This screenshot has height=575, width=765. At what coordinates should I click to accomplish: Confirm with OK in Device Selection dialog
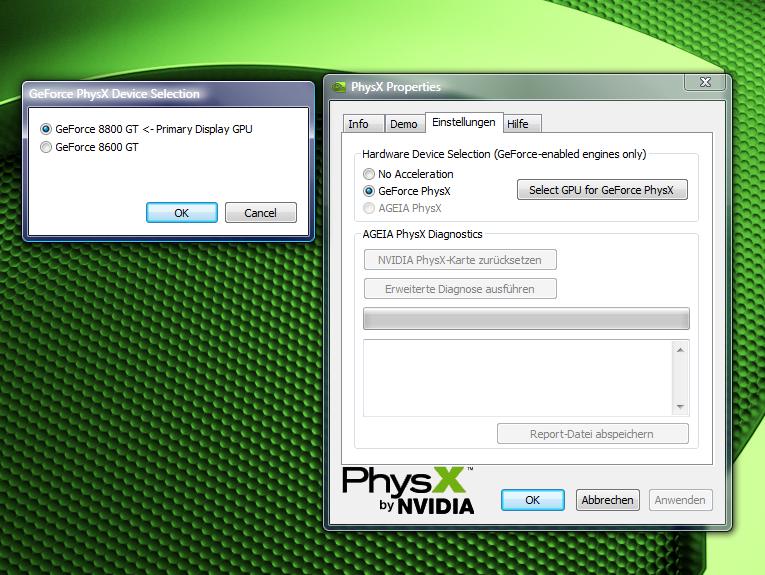coord(181,213)
